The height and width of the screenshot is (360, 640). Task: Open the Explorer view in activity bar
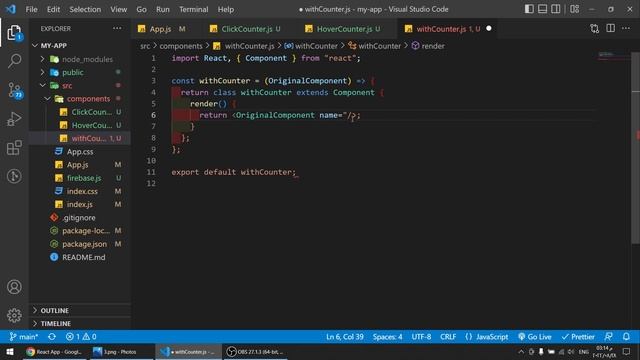(14, 33)
